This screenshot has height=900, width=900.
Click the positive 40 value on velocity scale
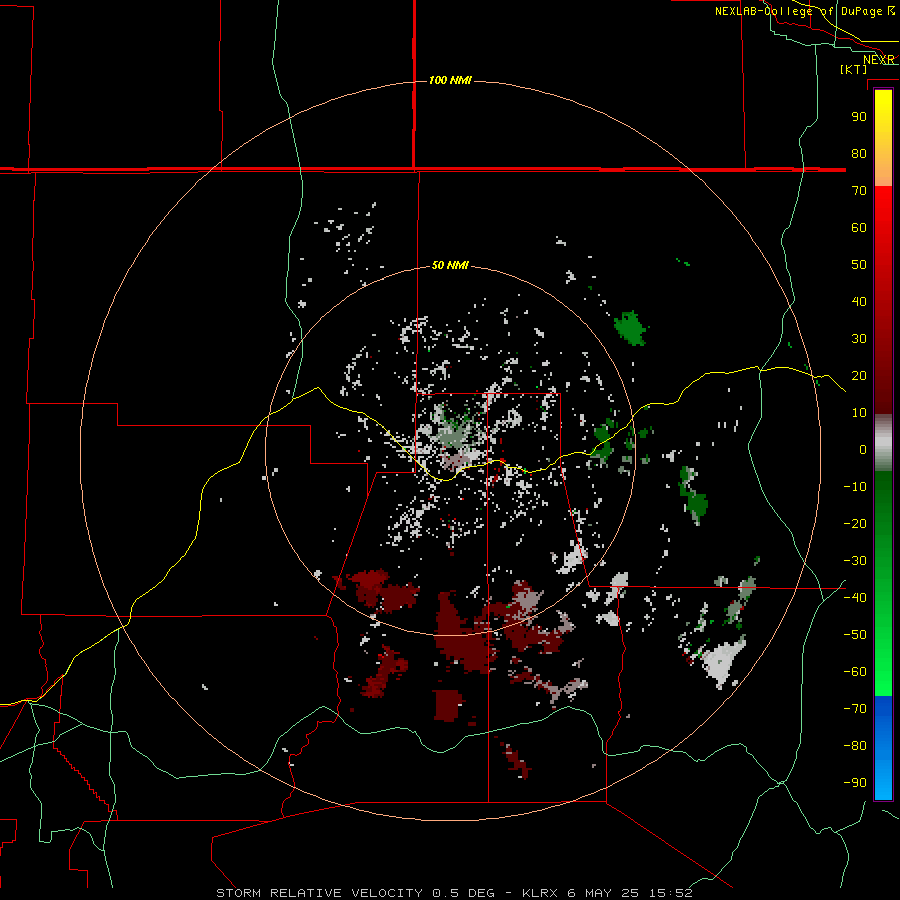point(859,301)
